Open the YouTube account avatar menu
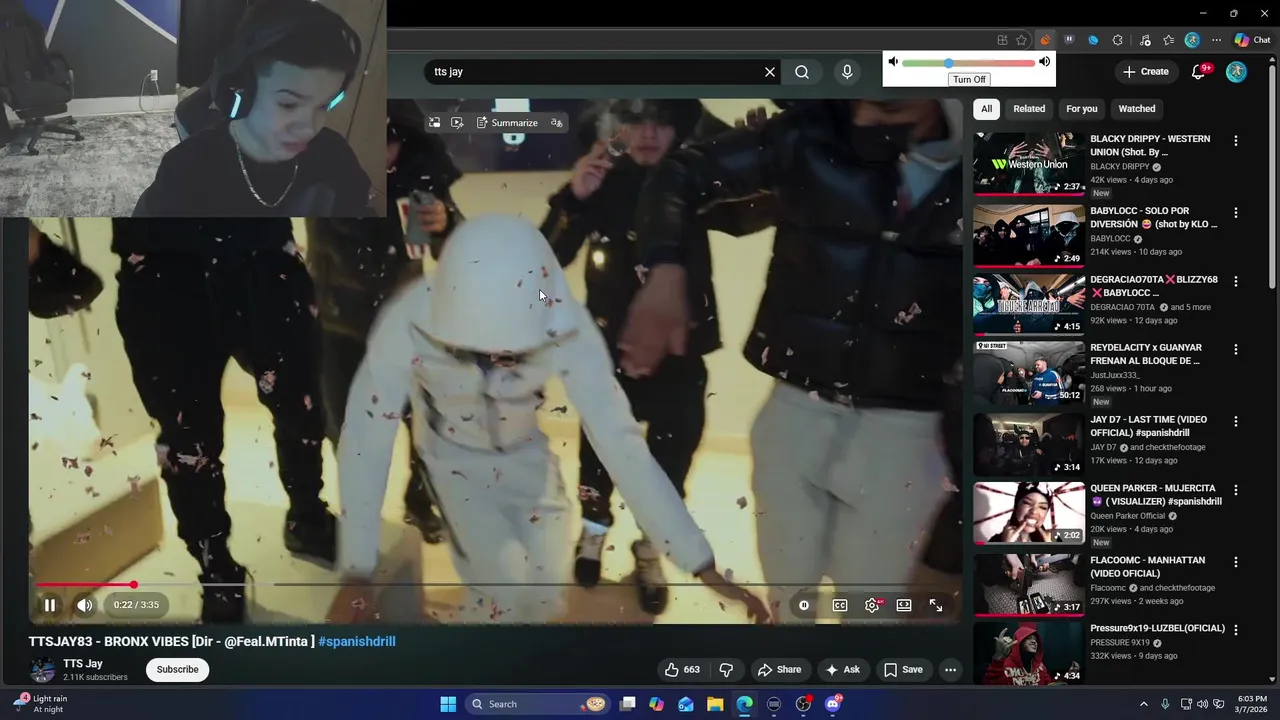The height and width of the screenshot is (720, 1280). [1237, 72]
